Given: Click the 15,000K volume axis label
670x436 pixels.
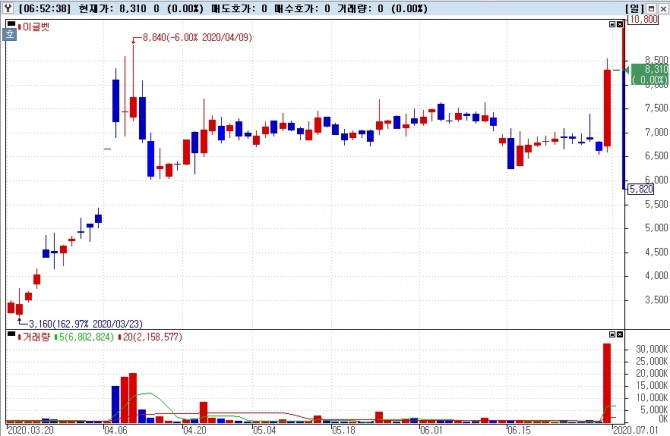Looking at the screenshot, I should click(x=652, y=385).
